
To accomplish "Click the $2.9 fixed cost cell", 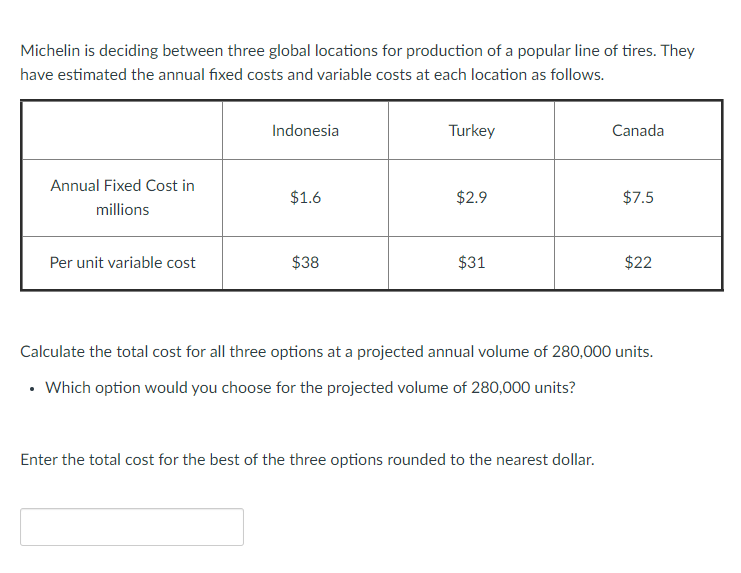I will [471, 197].
